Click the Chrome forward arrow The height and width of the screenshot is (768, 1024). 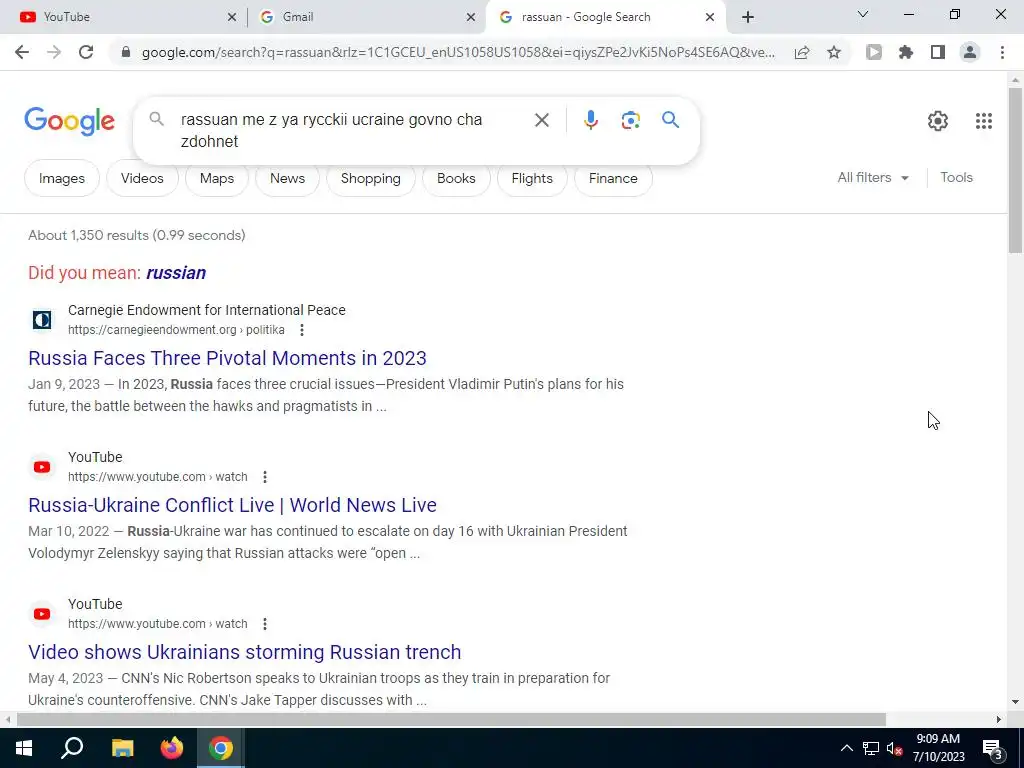tap(54, 52)
